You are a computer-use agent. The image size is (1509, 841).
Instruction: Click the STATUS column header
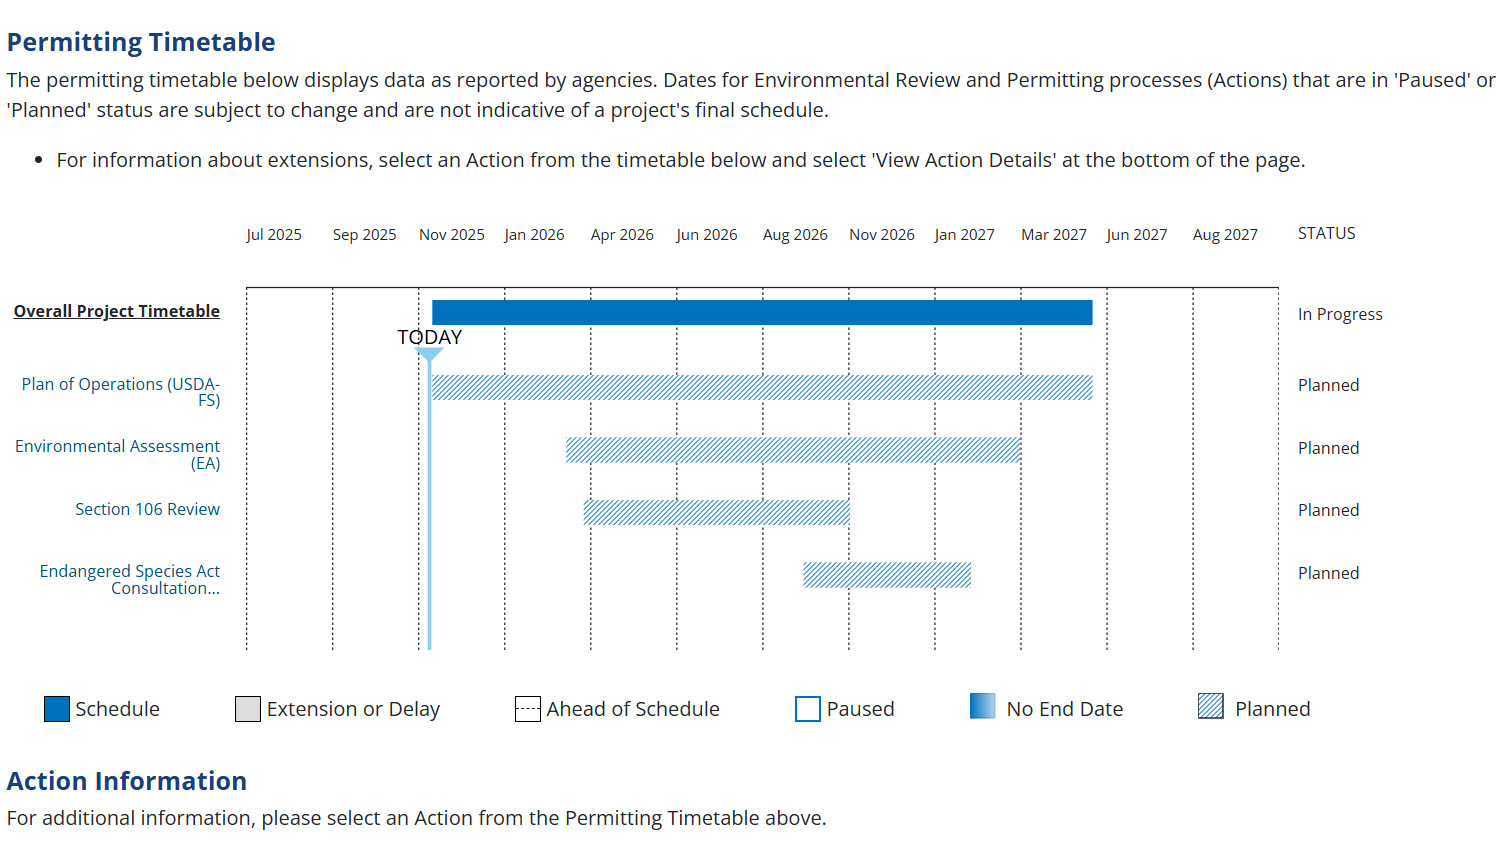coord(1326,233)
